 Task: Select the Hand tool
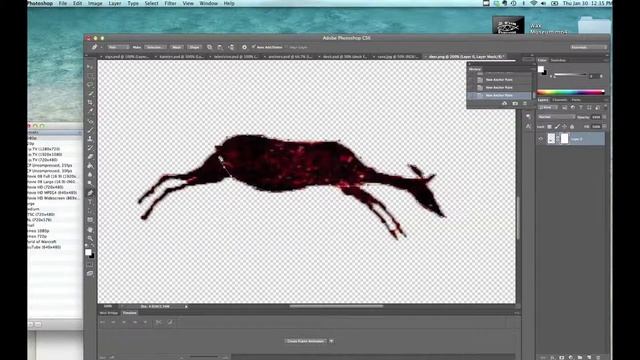coord(90,230)
